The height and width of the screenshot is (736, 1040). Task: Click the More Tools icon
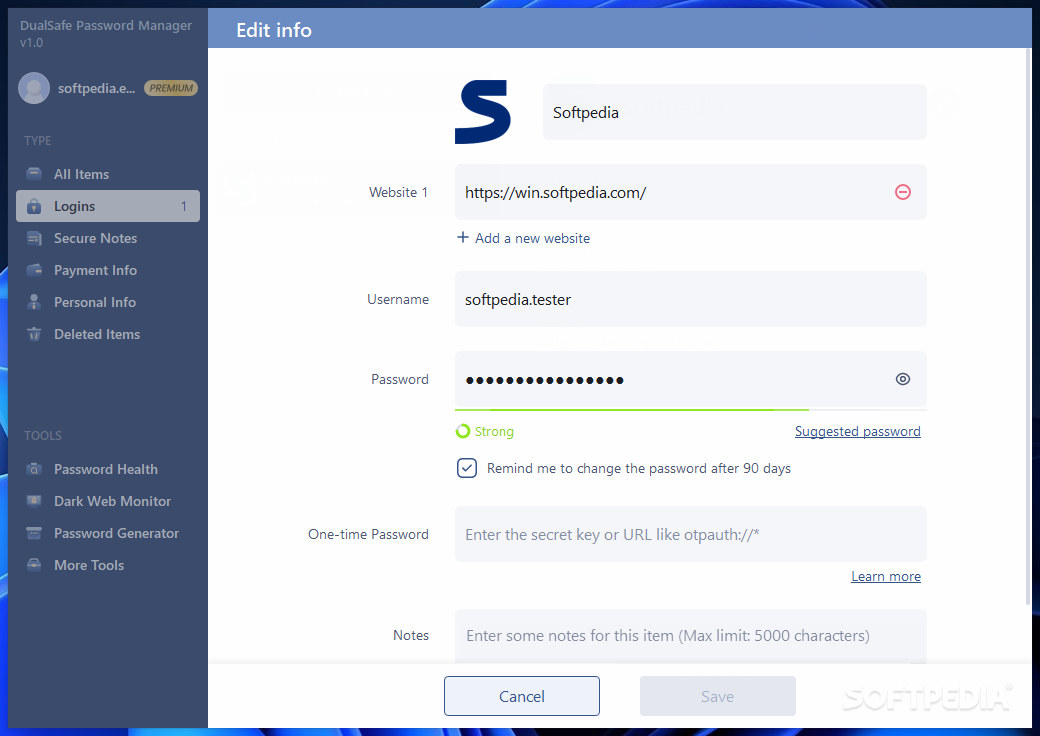(x=34, y=565)
